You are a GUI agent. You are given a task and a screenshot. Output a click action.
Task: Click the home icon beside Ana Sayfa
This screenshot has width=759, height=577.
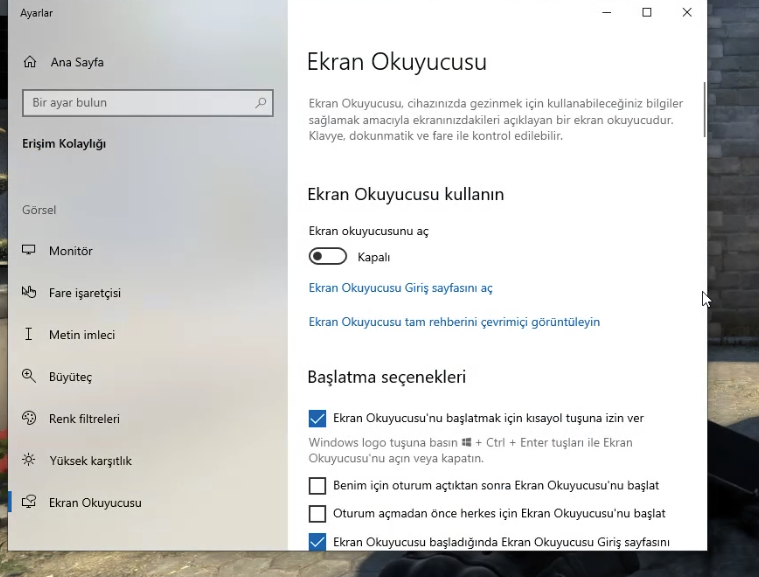pyautogui.click(x=30, y=62)
